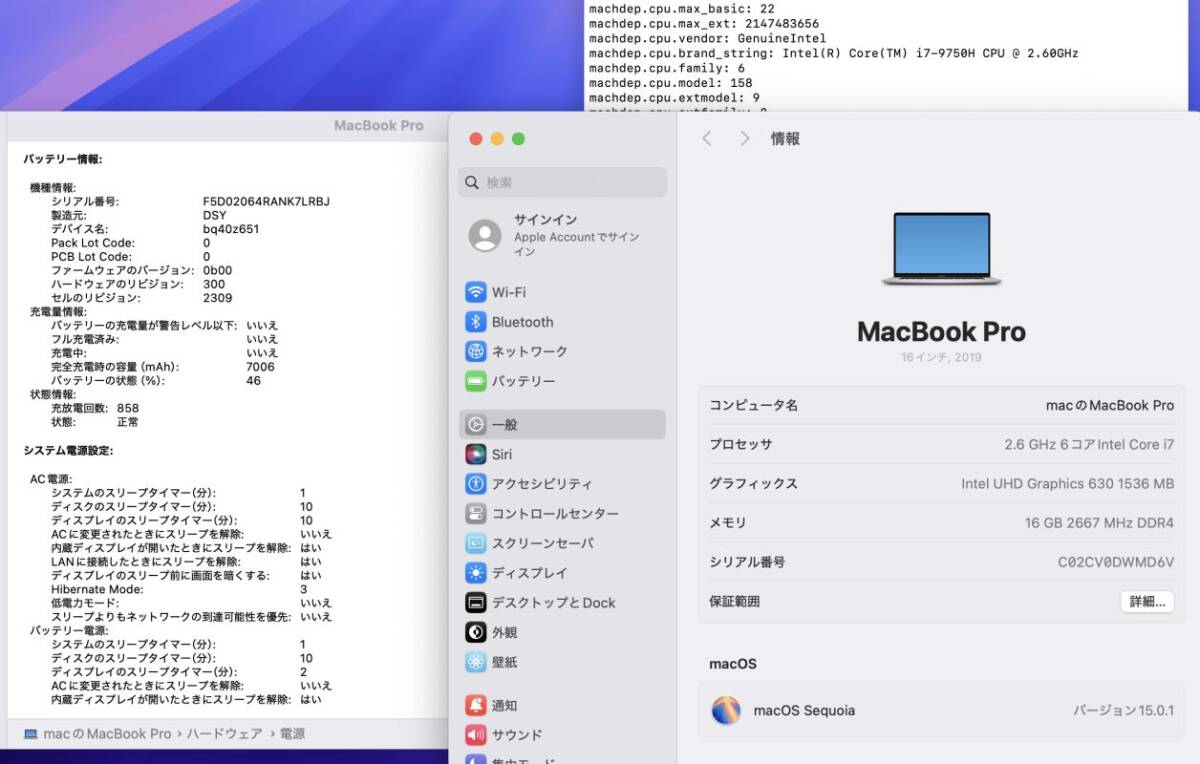Viewport: 1200px width, 764px height.
Task: Open Bluetooth icon in sidebar
Action: click(476, 322)
